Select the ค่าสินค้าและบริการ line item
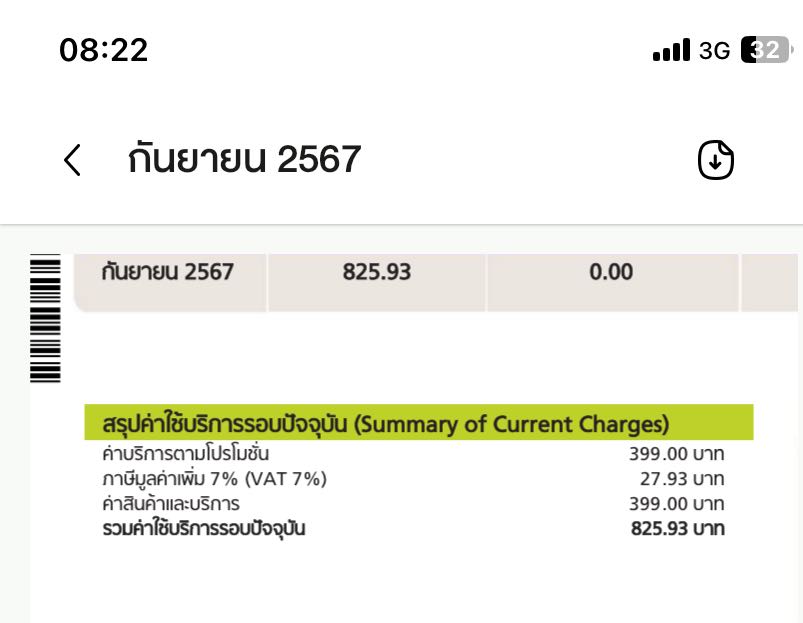 coord(171,504)
